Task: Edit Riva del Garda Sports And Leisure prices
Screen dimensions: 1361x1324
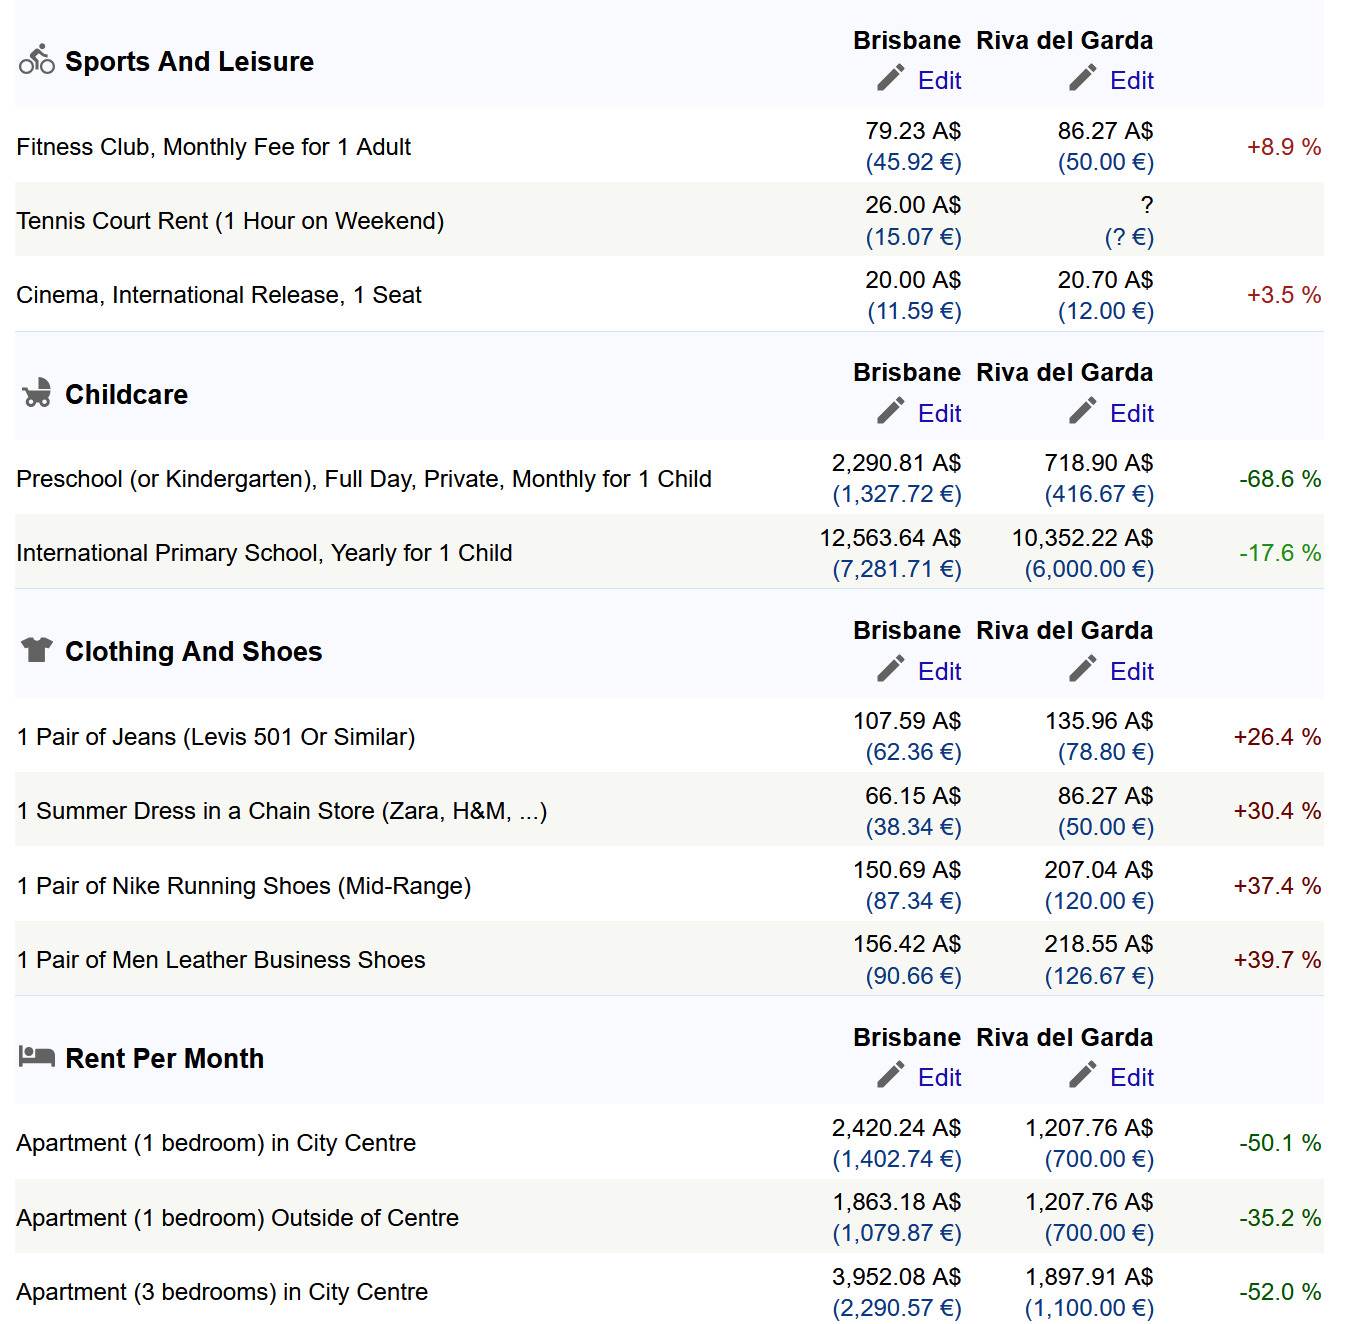Action: point(1131,81)
